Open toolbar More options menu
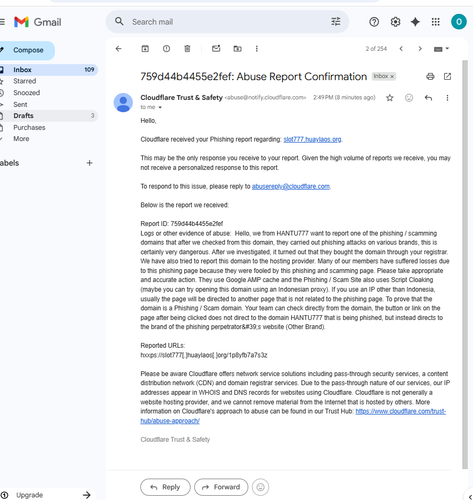The height and width of the screenshot is (500, 473). pos(257,49)
